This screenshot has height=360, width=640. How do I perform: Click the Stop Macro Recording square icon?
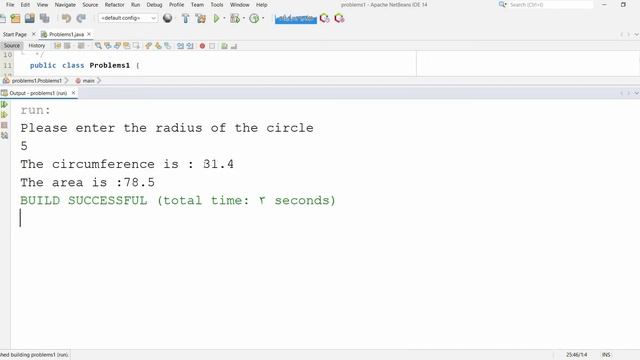point(212,46)
